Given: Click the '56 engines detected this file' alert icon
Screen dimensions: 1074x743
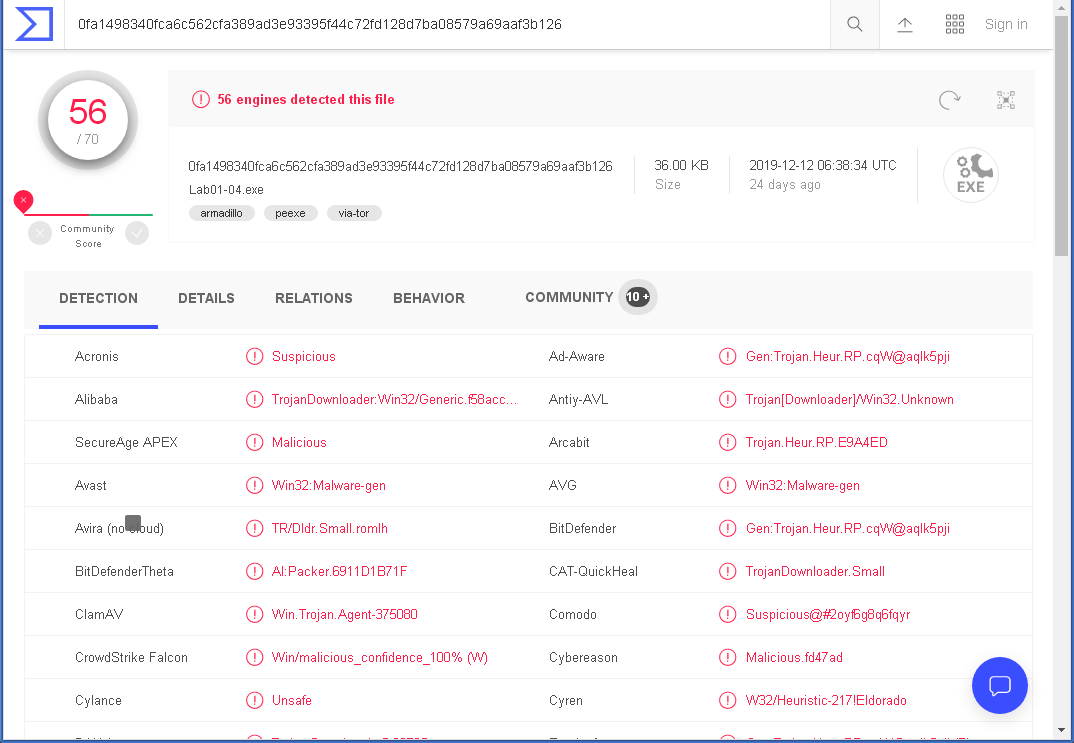Looking at the screenshot, I should 201,100.
